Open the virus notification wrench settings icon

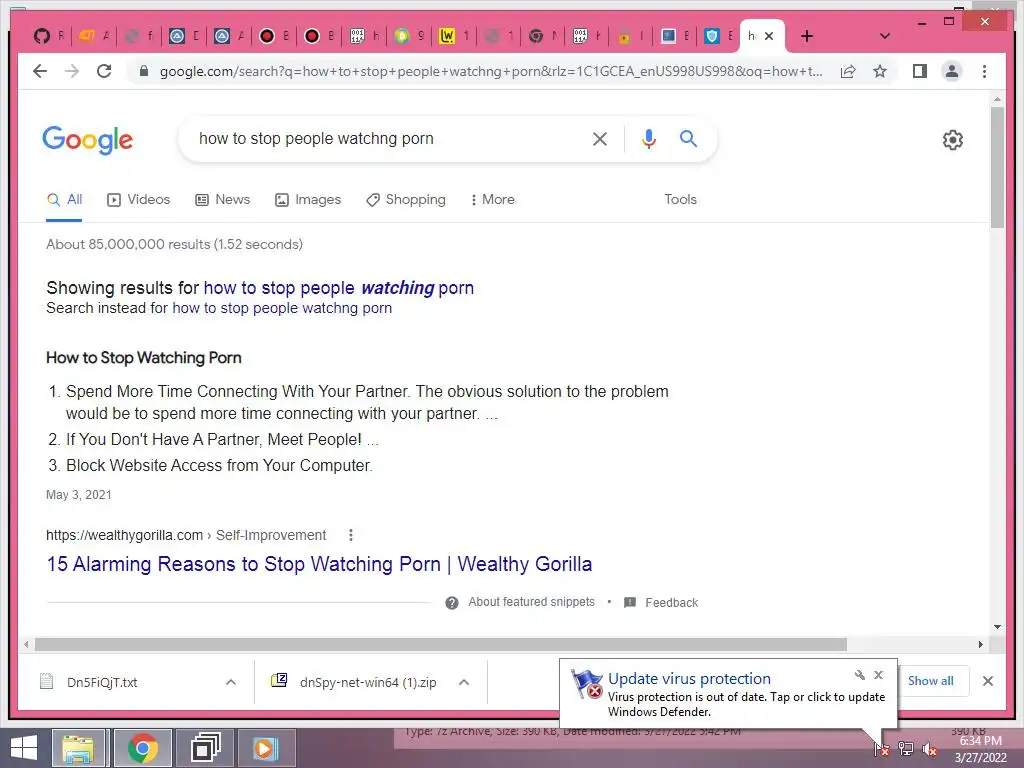(x=859, y=675)
